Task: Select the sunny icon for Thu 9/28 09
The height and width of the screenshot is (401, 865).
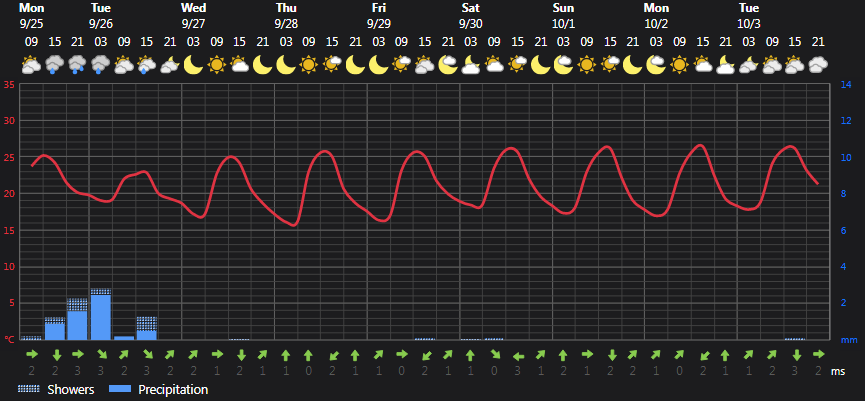Action: pyautogui.click(x=309, y=65)
